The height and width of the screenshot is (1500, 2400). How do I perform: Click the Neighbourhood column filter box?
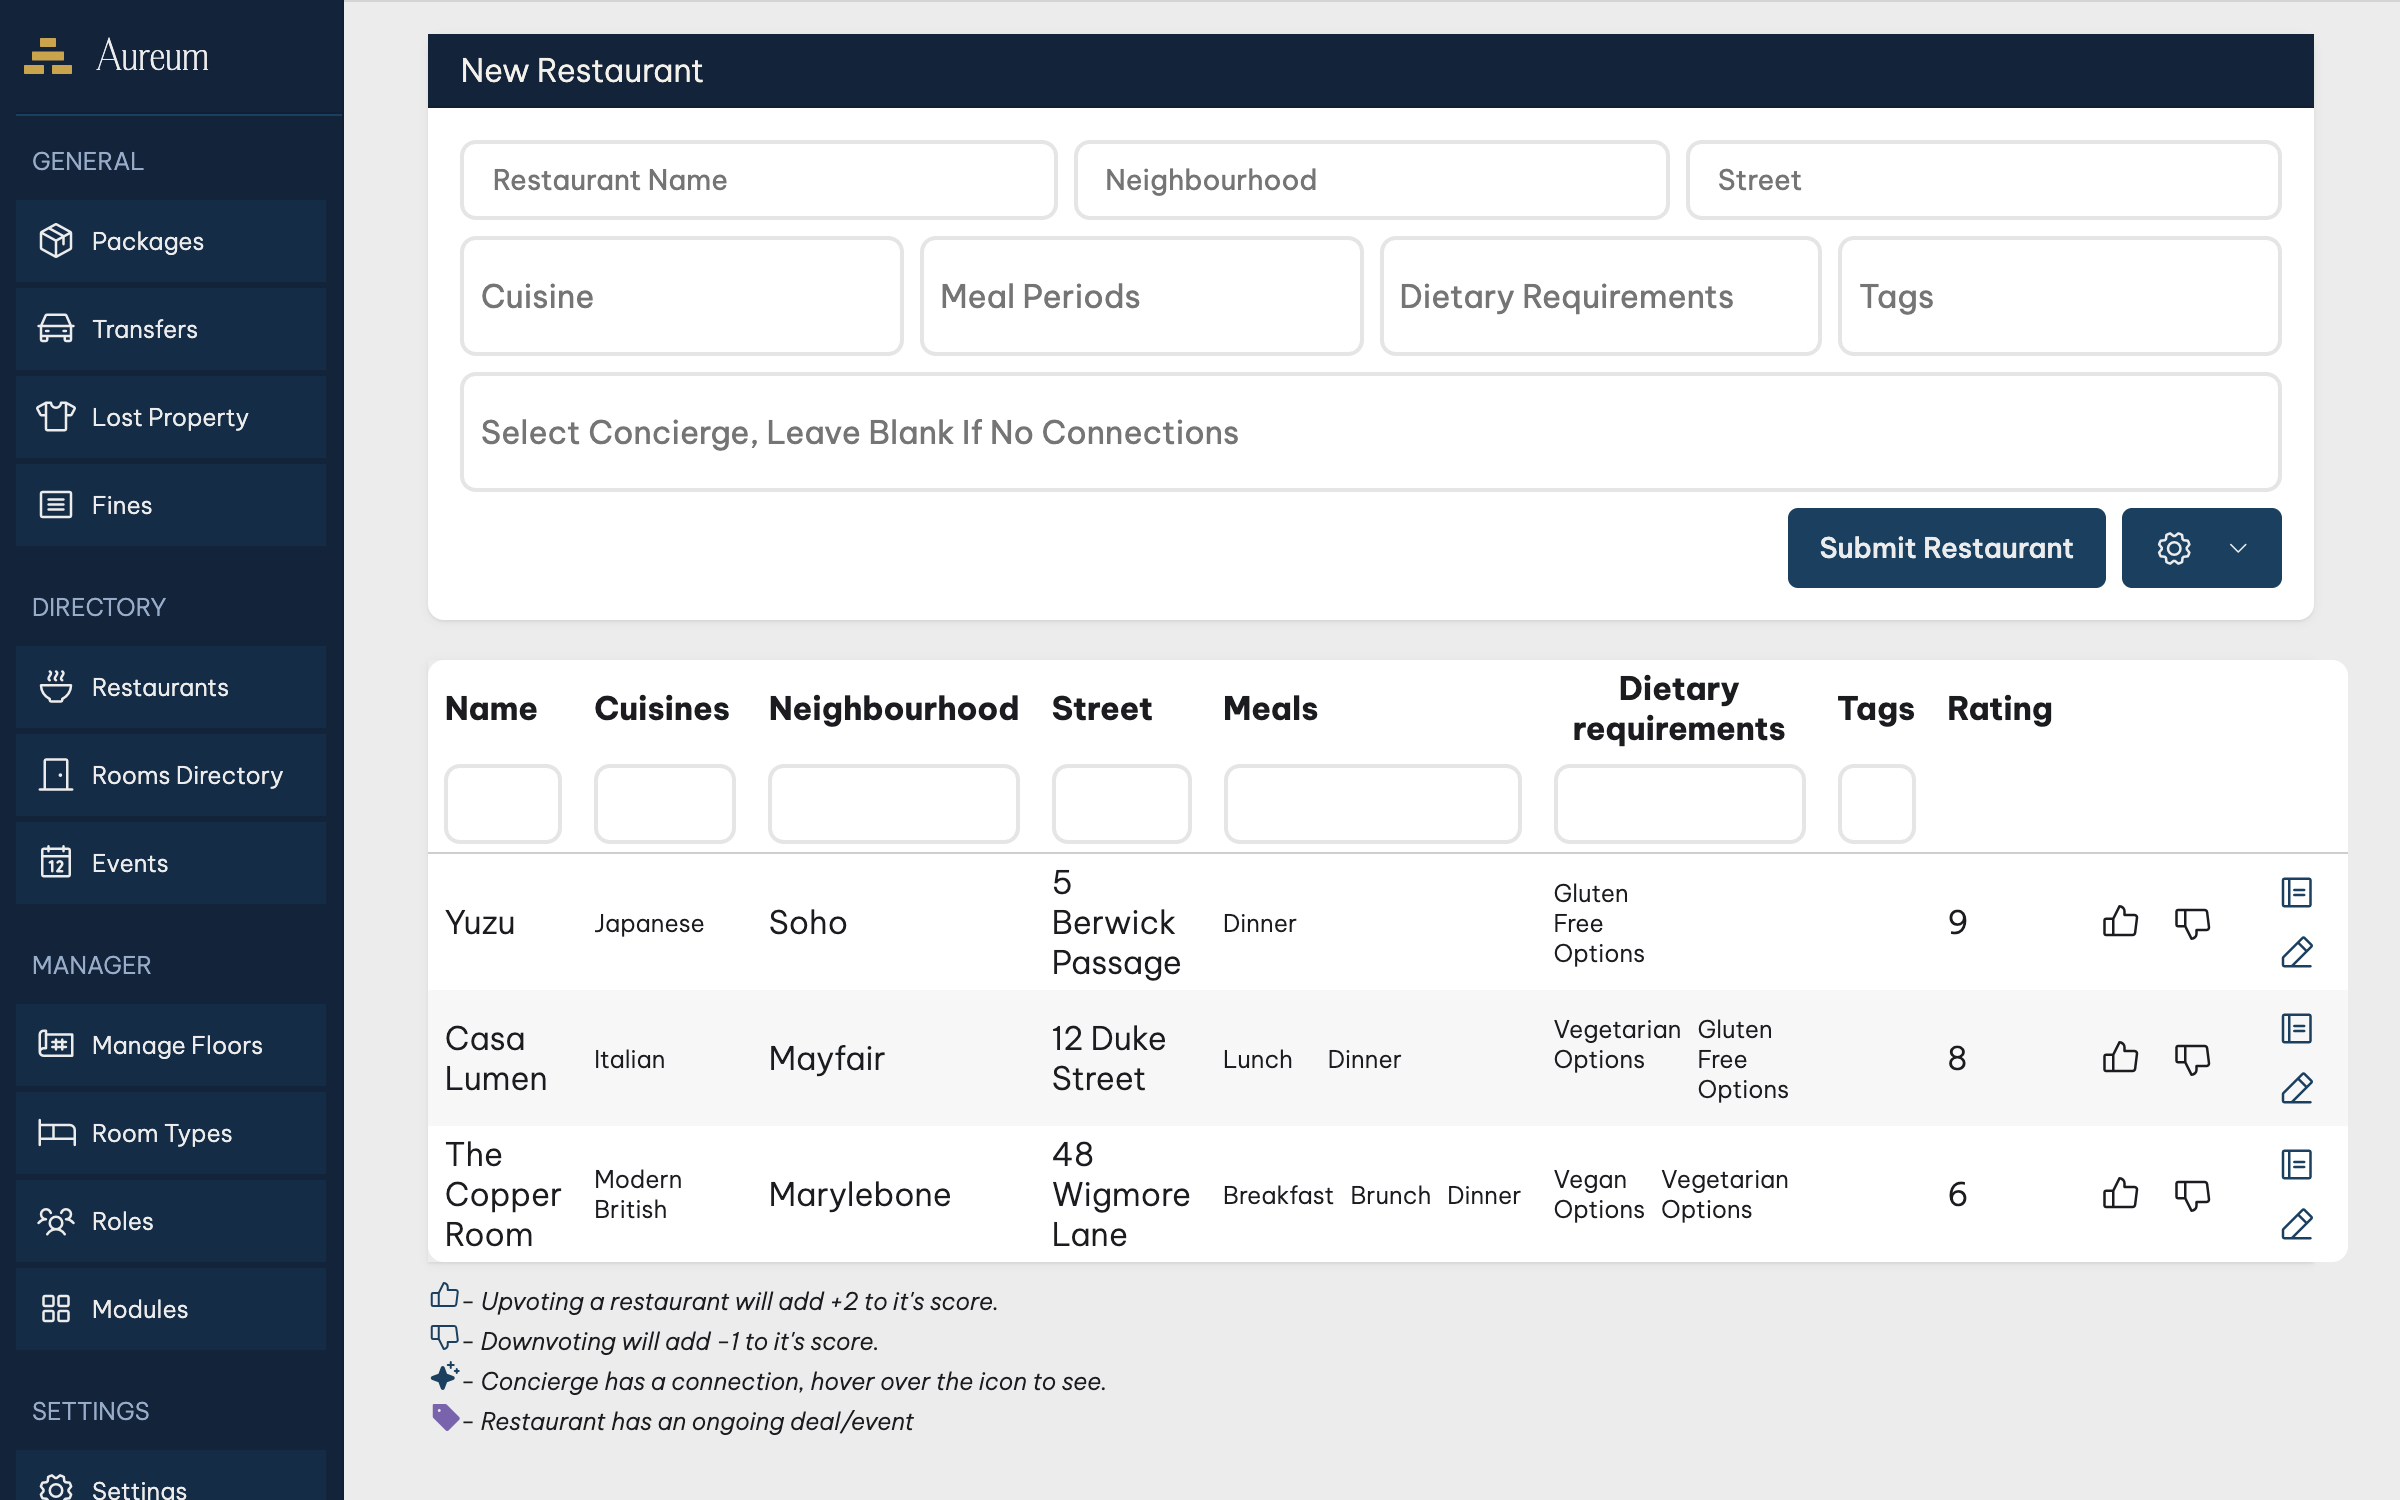click(x=894, y=804)
